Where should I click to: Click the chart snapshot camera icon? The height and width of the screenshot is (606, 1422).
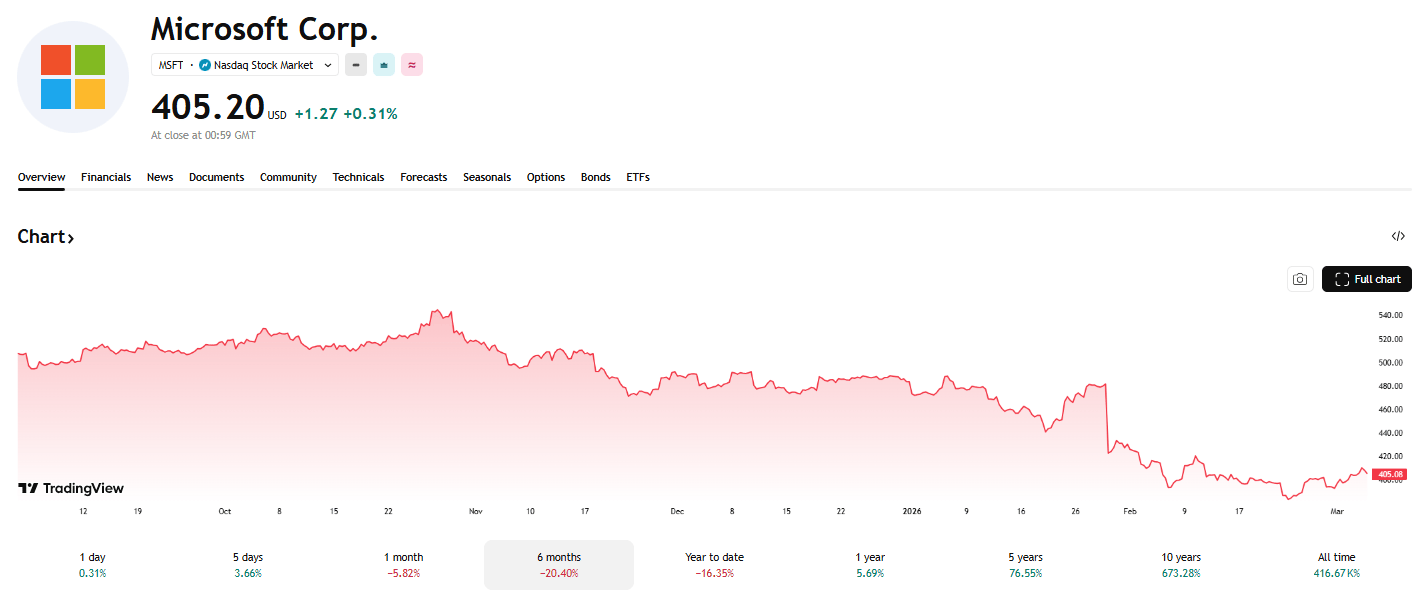coord(1299,280)
